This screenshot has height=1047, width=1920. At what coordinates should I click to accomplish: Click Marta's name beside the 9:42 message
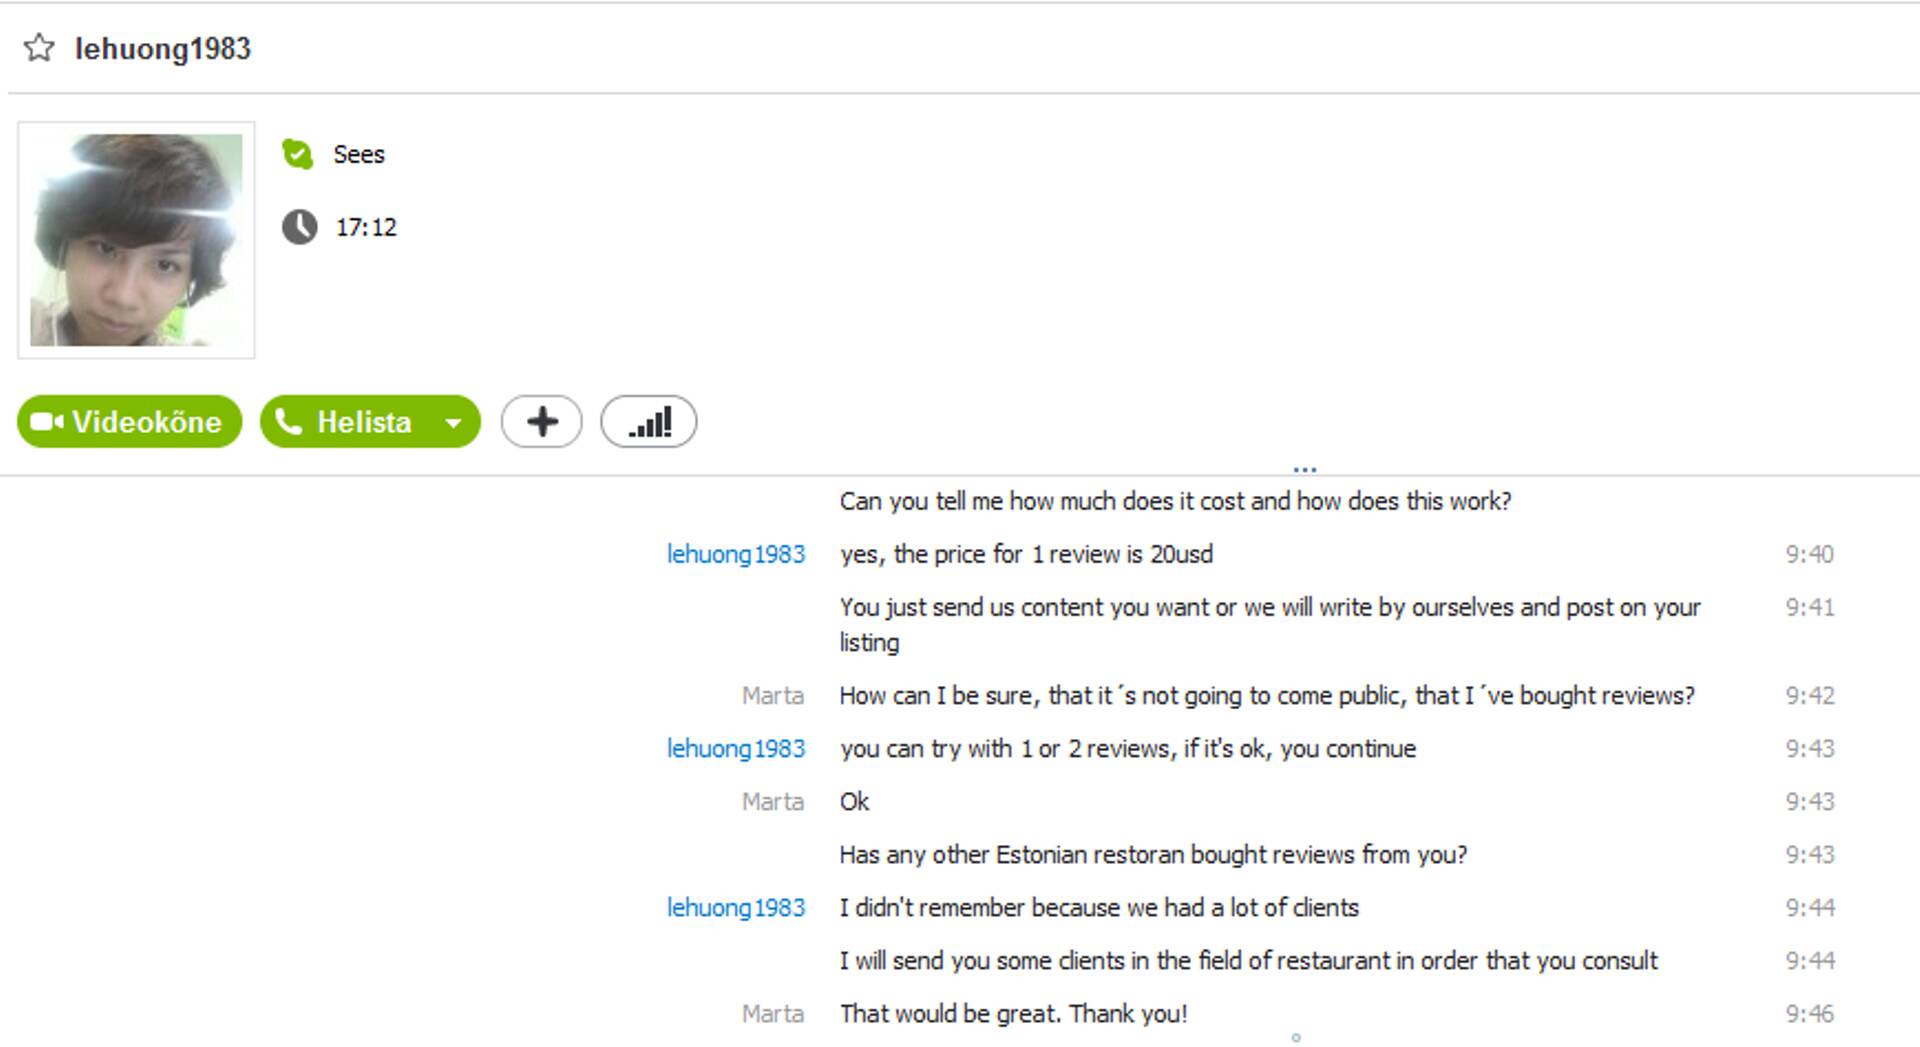772,695
